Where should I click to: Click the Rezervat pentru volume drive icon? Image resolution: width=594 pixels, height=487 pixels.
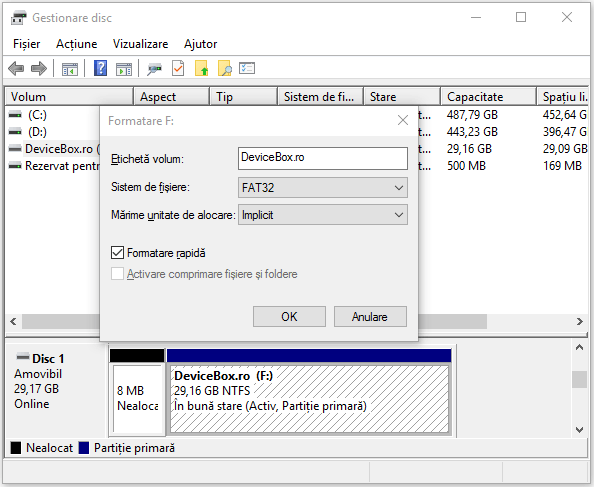pyautogui.click(x=15, y=165)
